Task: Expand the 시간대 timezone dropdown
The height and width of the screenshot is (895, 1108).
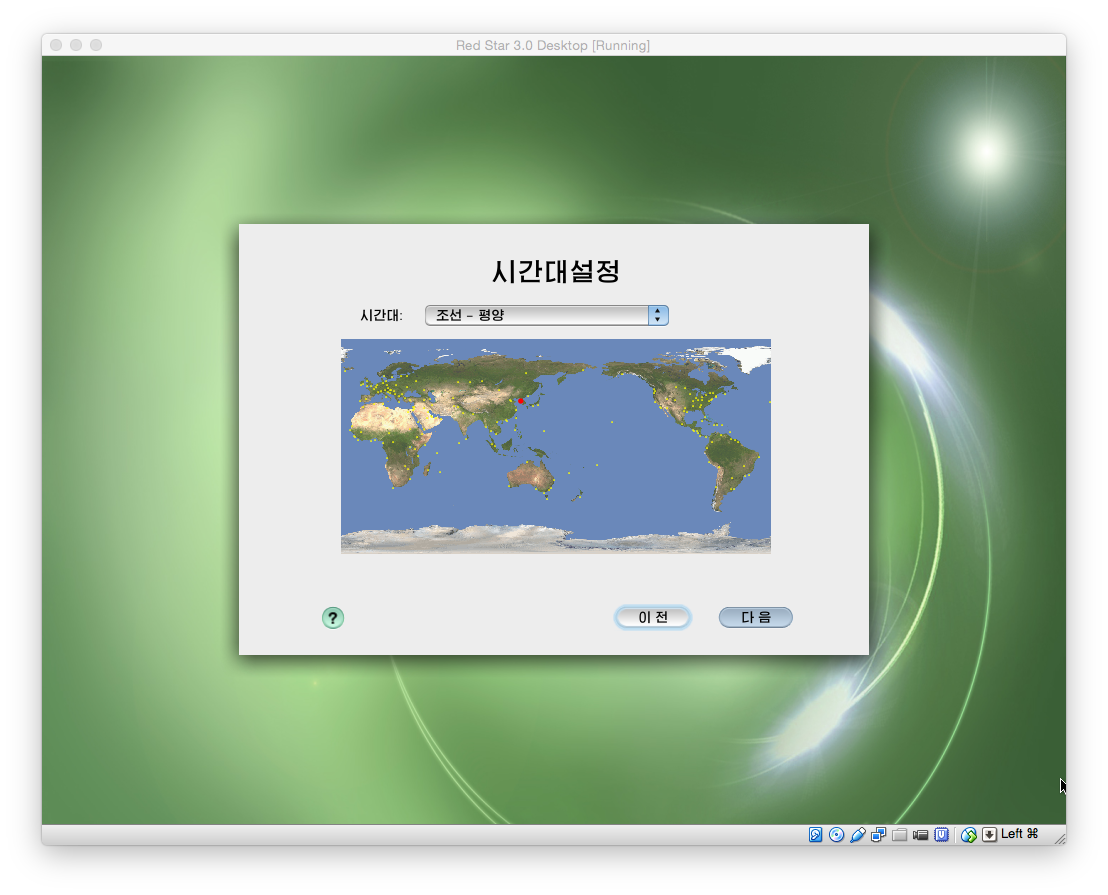Action: (657, 315)
